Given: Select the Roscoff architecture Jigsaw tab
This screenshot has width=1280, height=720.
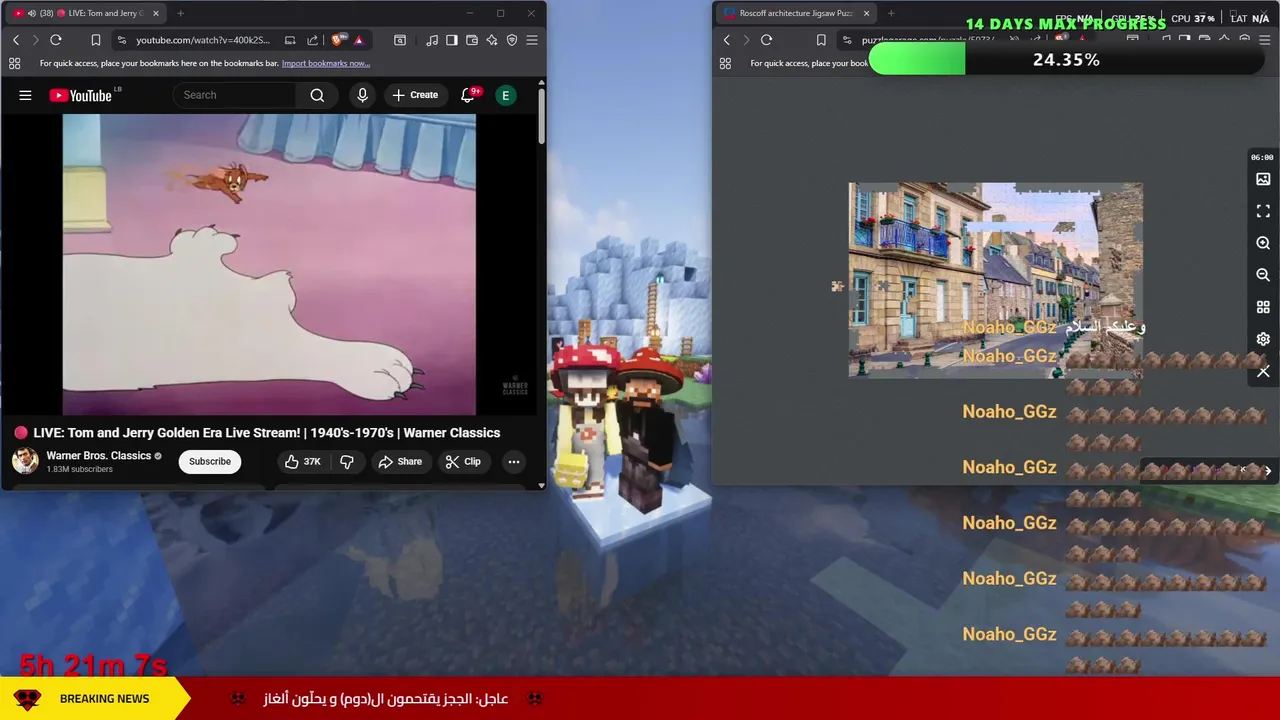Looking at the screenshot, I should coord(796,13).
